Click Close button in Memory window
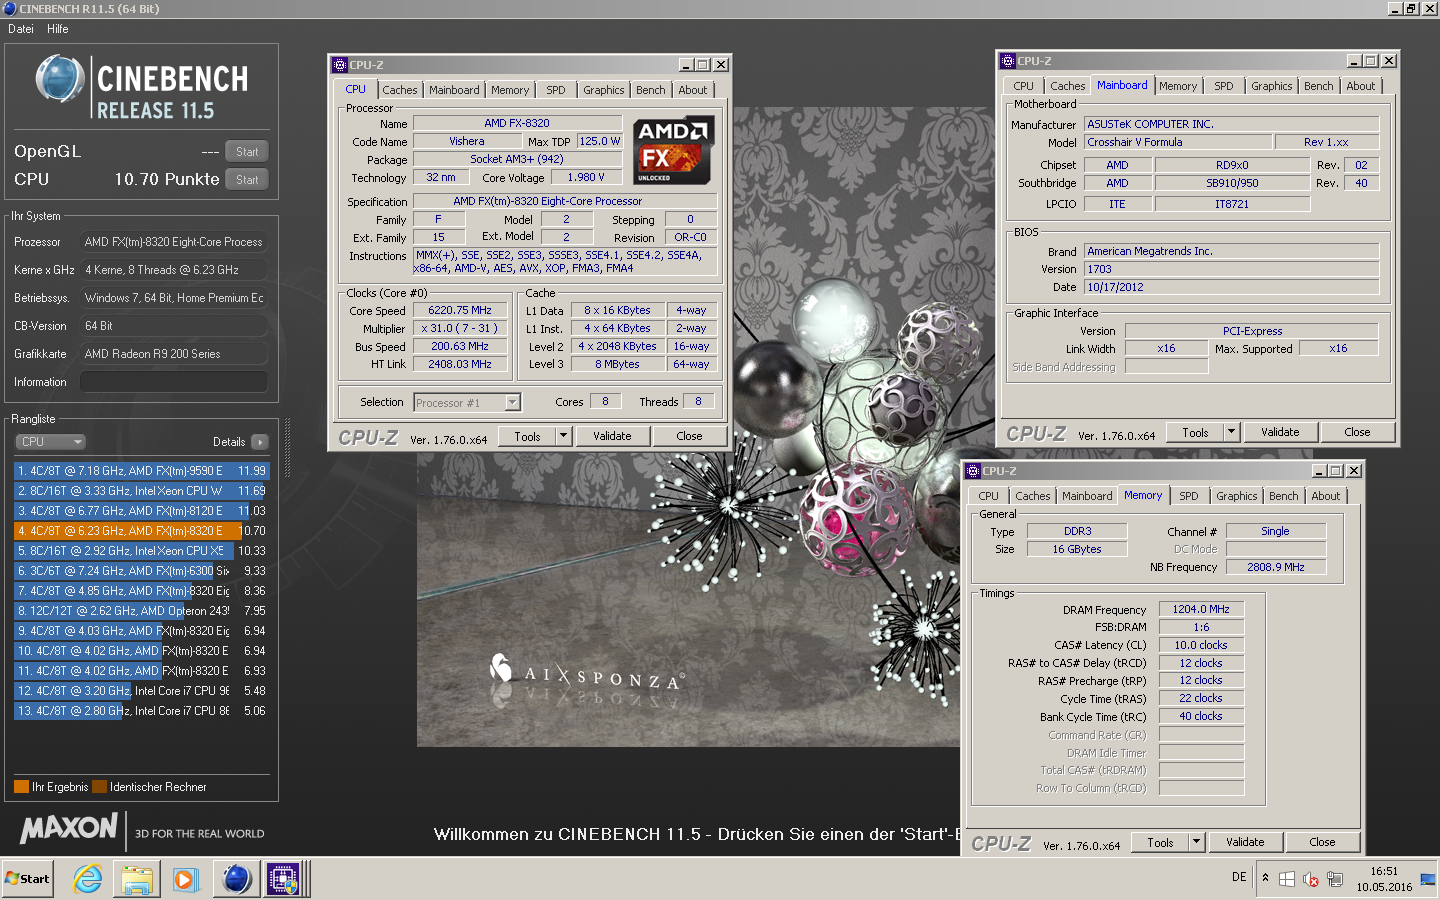 (1322, 843)
